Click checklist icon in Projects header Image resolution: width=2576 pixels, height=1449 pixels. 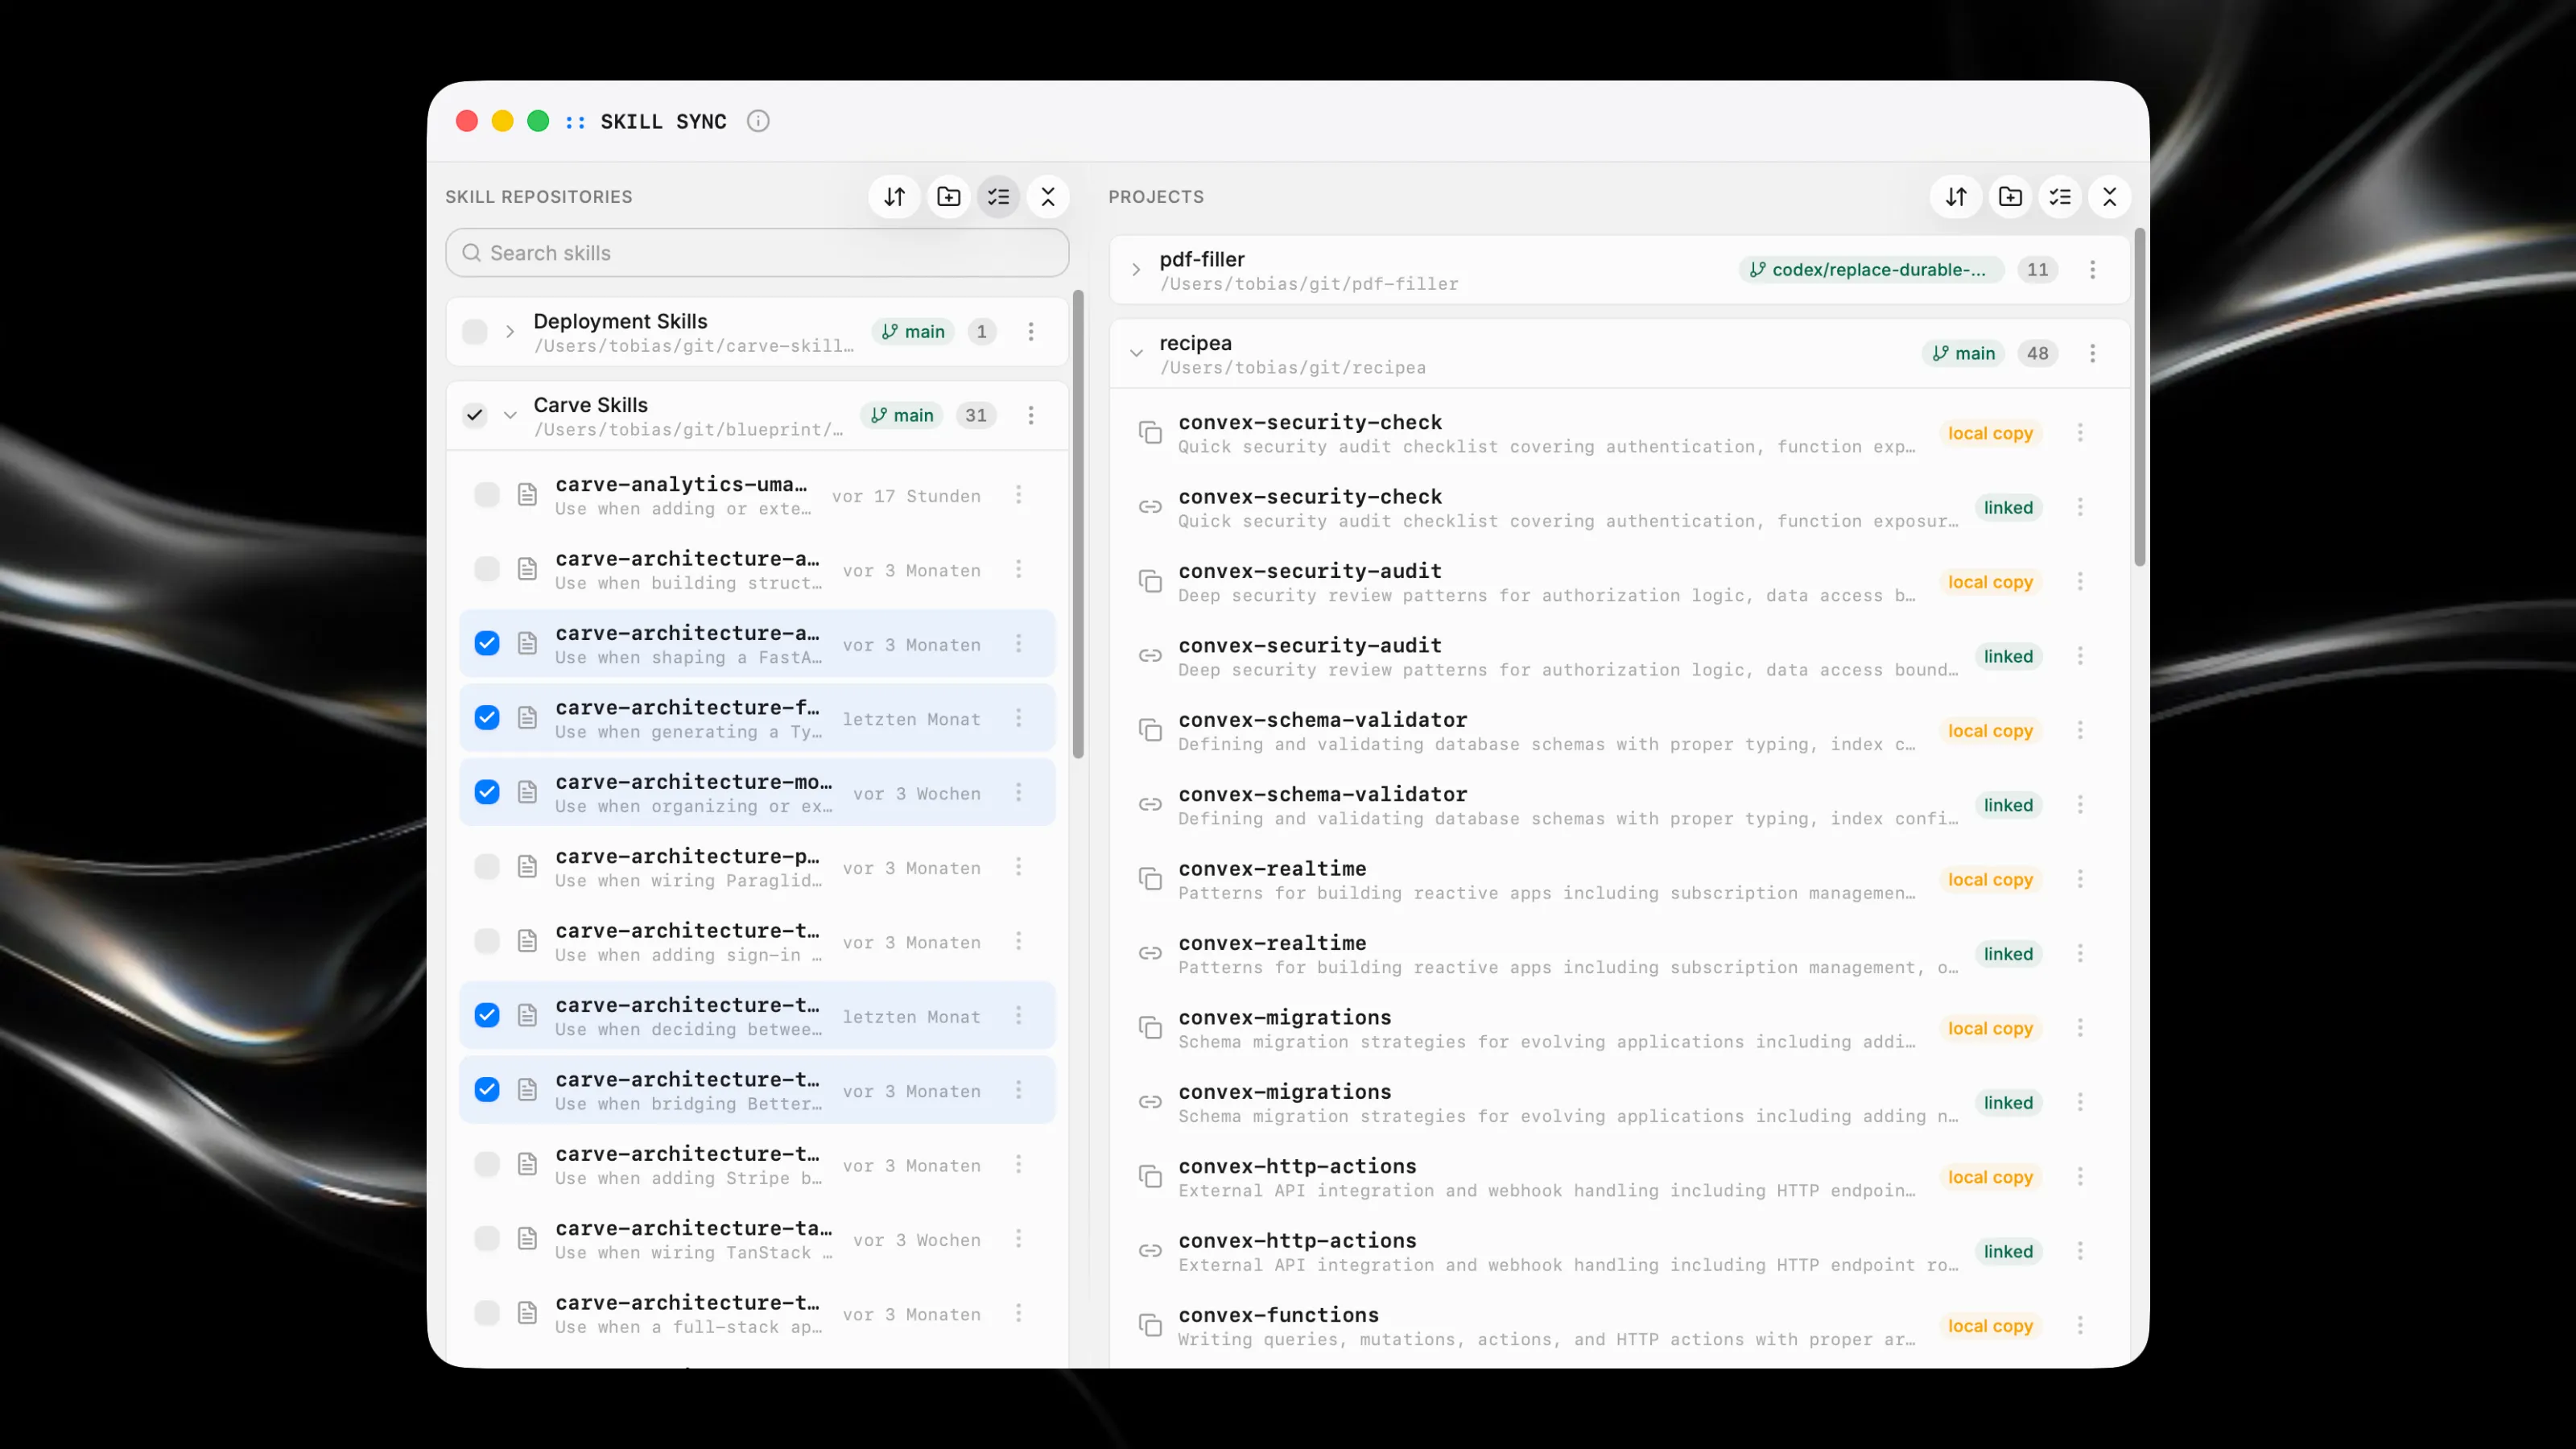point(2060,197)
